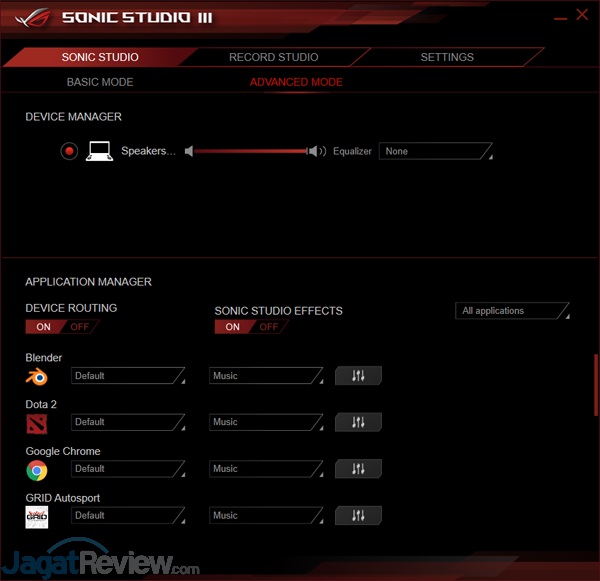Click the GRID Autosport application icon

click(37, 517)
